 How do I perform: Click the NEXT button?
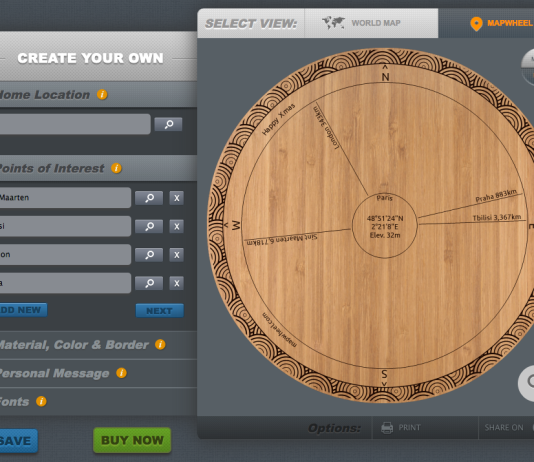159,311
